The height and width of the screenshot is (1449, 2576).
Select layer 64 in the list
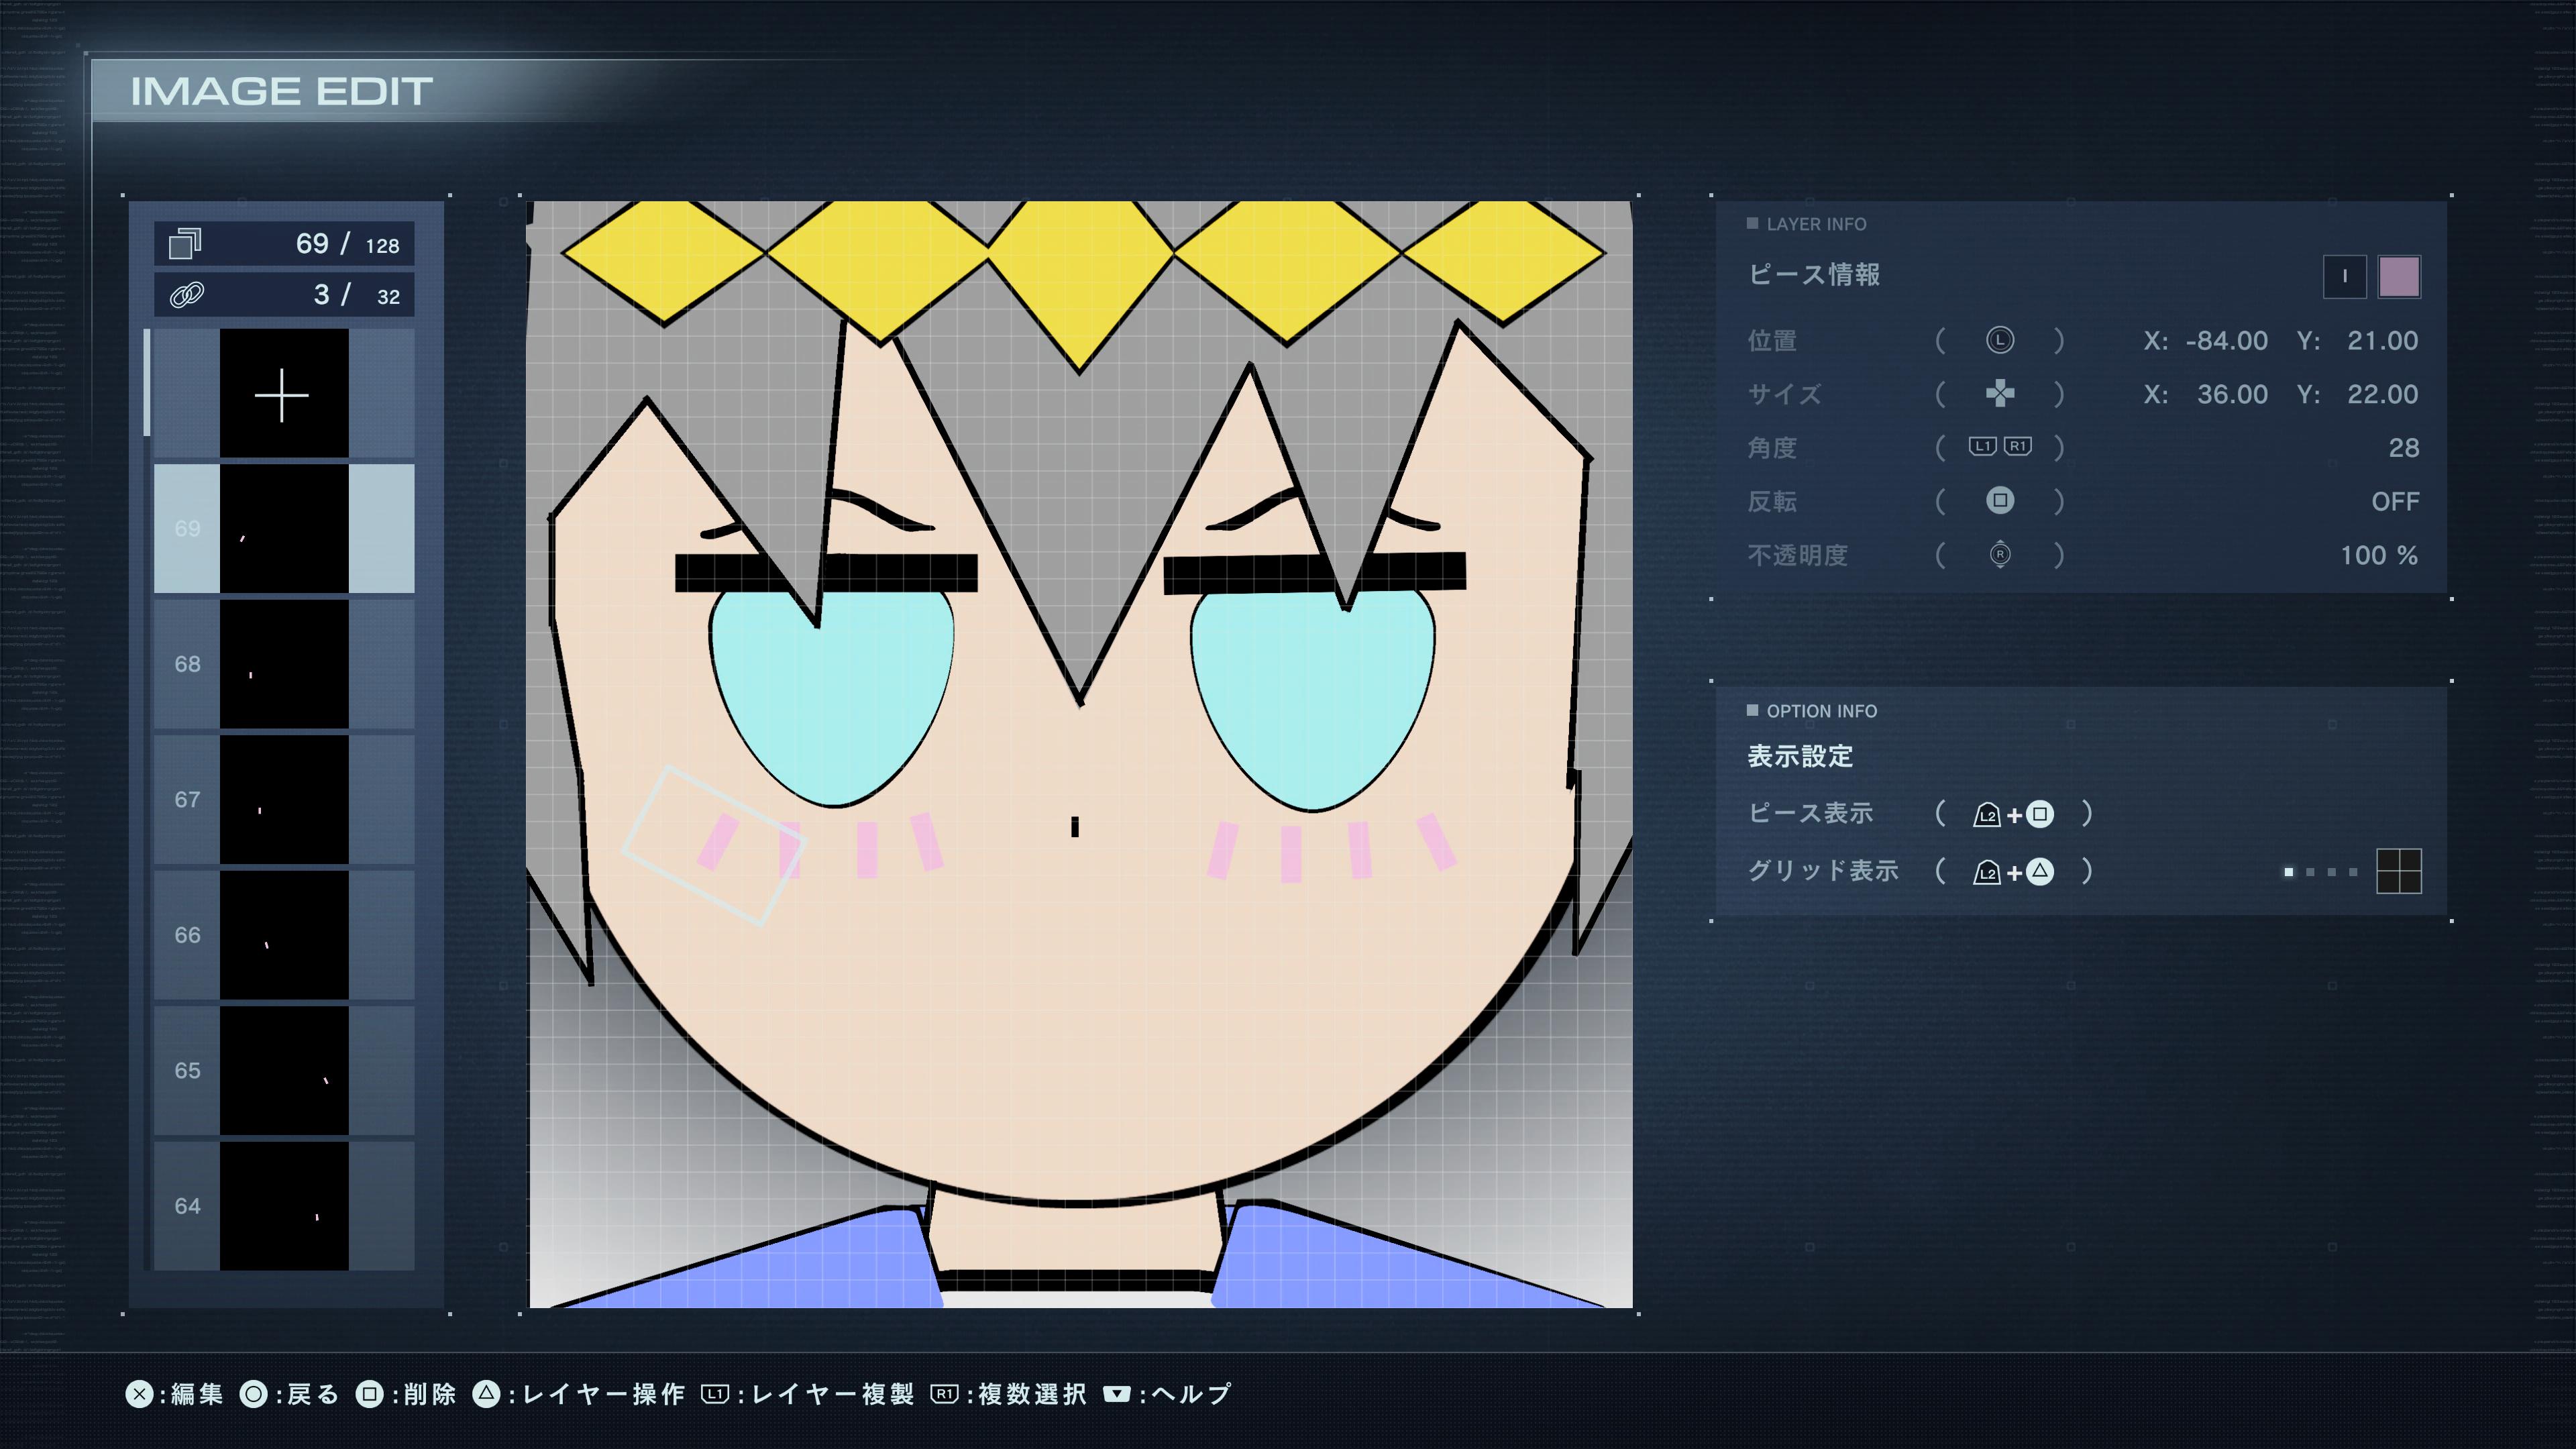284,1206
